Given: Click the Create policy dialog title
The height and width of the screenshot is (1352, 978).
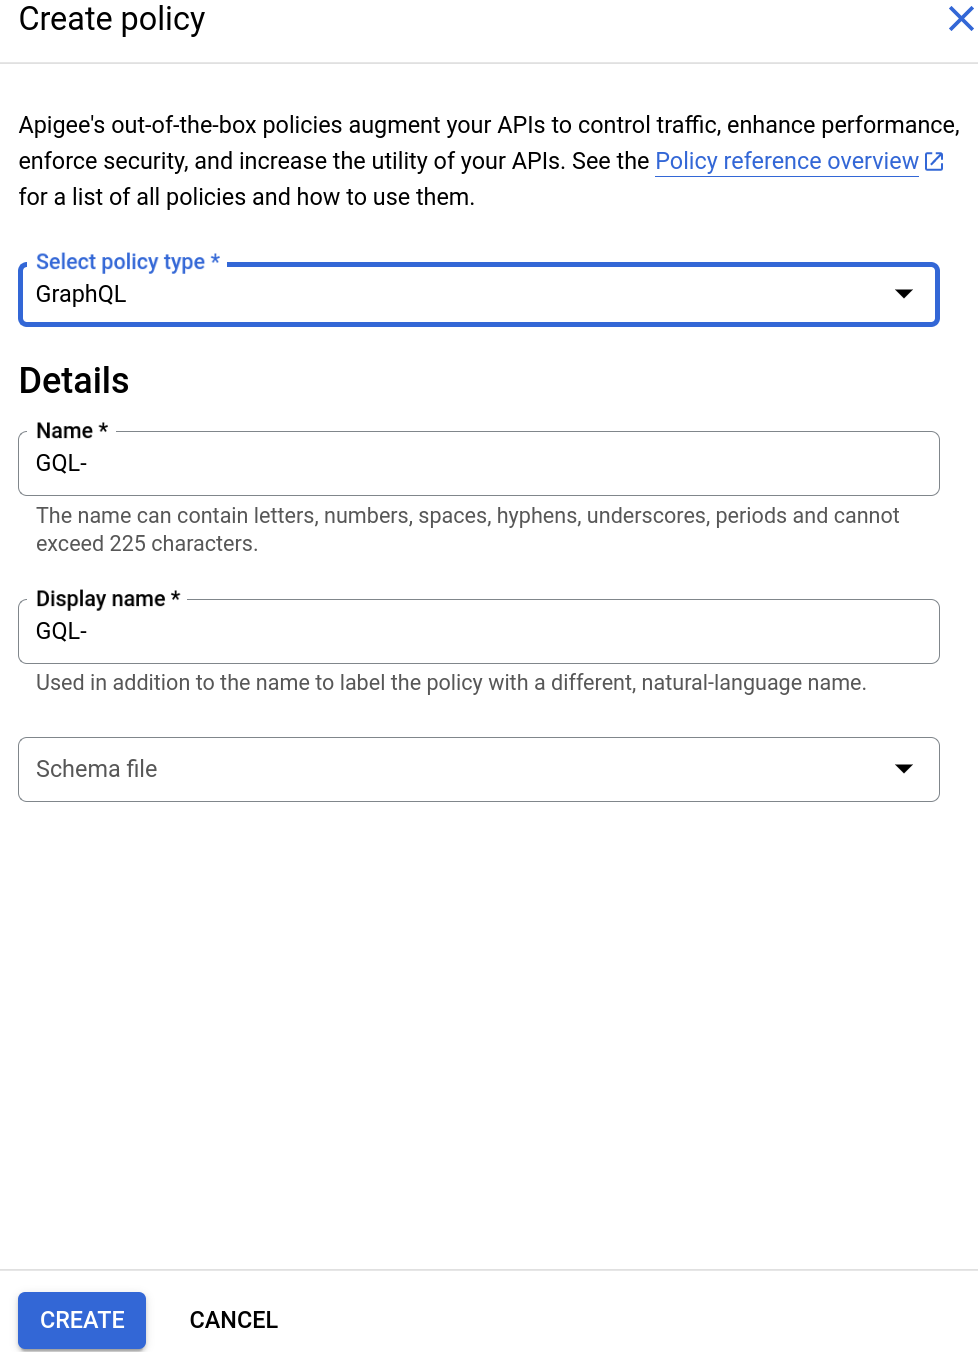Looking at the screenshot, I should [110, 18].
